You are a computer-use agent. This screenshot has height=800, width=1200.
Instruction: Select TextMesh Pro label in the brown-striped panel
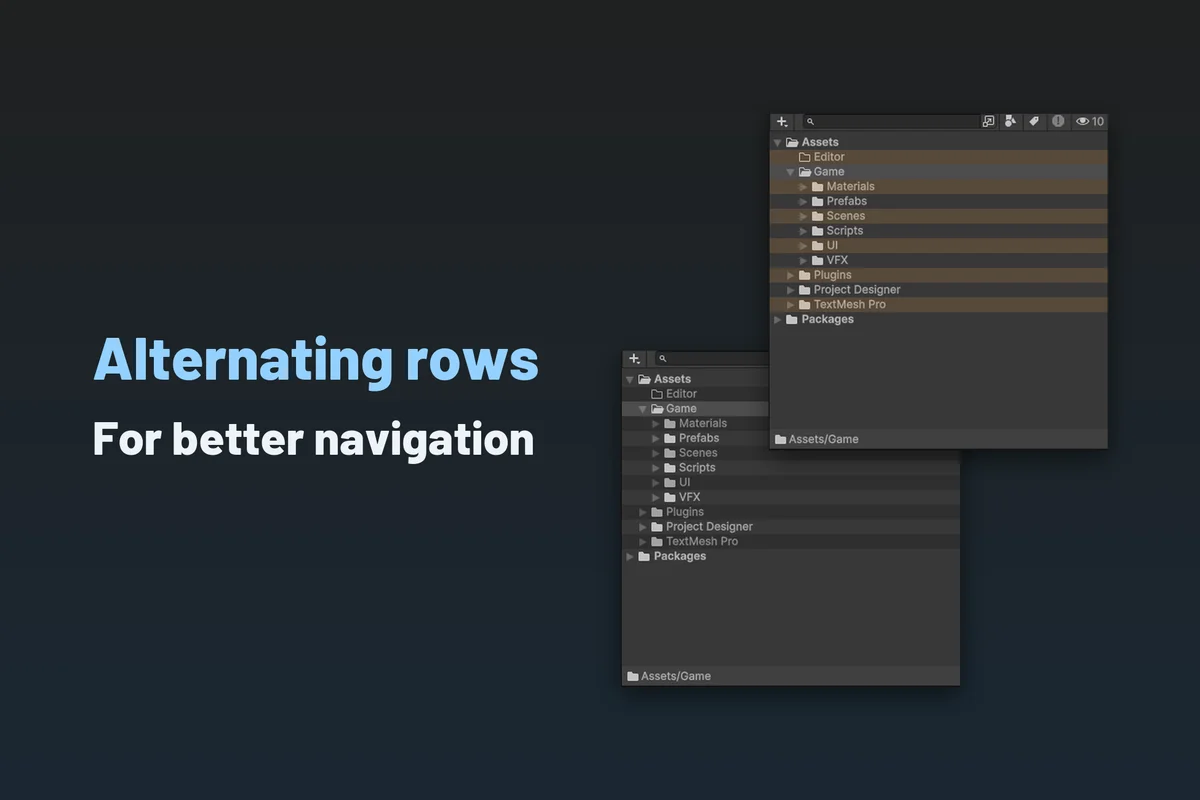point(850,305)
